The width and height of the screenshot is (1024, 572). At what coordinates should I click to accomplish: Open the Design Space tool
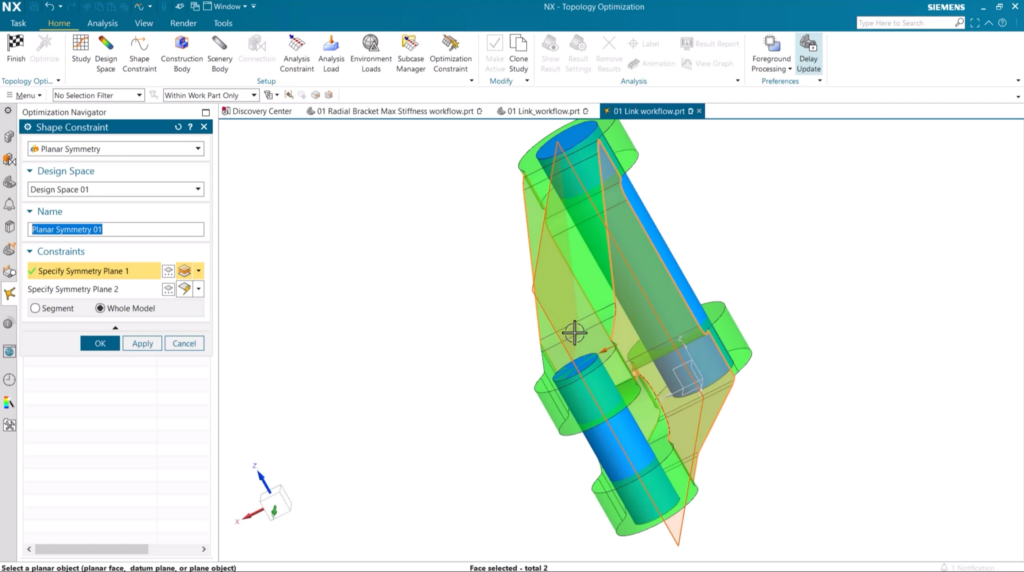pos(106,50)
